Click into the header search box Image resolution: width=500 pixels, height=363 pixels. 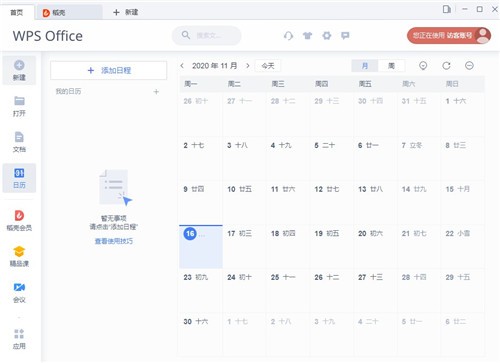pos(207,35)
